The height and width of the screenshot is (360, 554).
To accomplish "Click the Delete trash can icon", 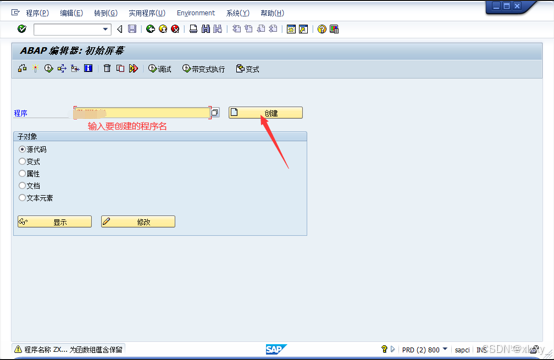I will point(107,68).
